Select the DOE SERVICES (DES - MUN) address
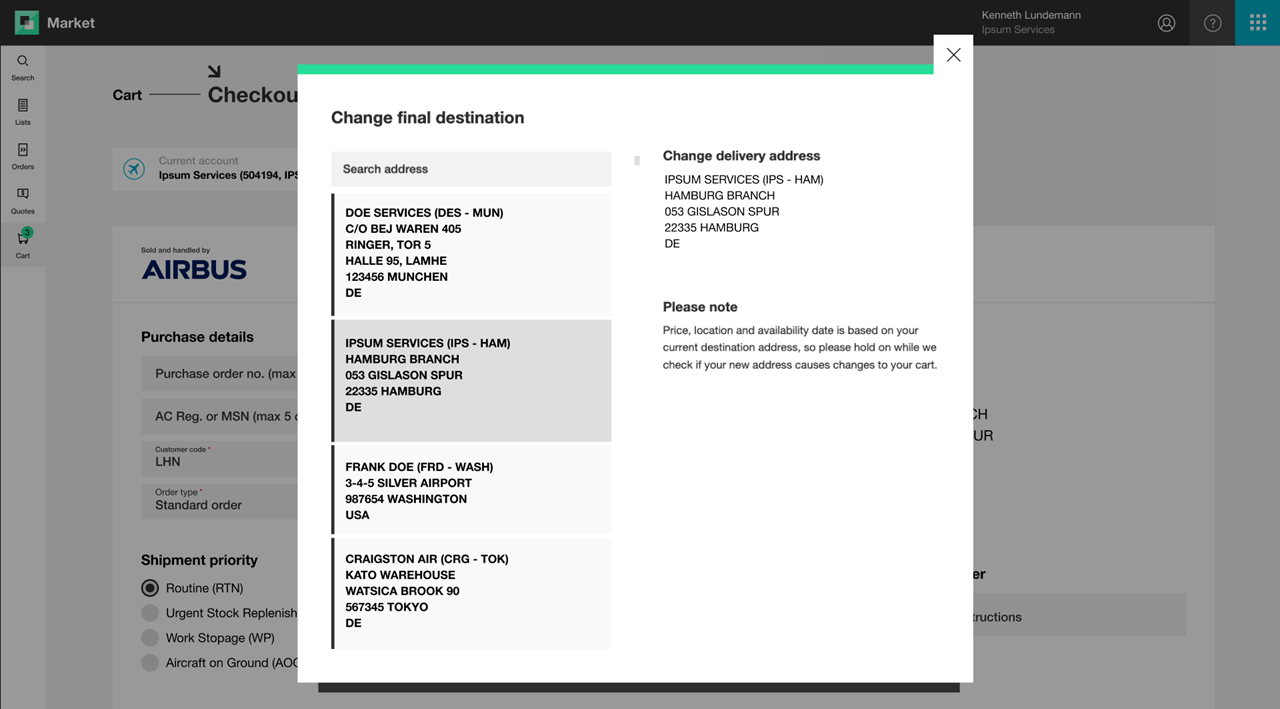Screen dimensions: 1280x709 tap(471, 254)
